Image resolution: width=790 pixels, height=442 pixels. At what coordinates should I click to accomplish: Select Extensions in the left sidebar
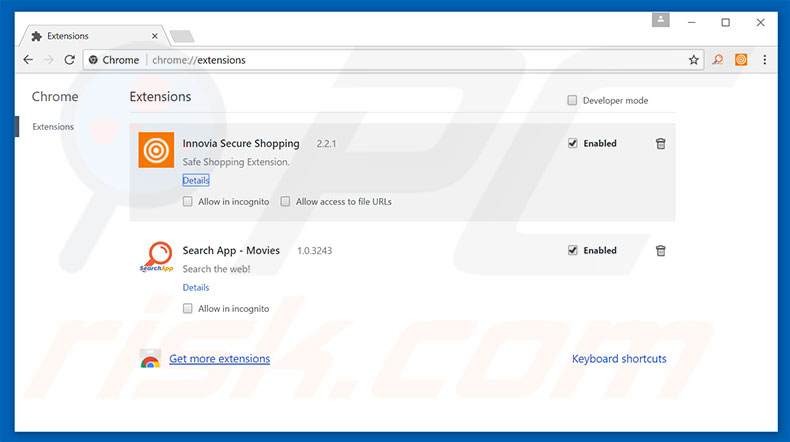click(x=53, y=127)
